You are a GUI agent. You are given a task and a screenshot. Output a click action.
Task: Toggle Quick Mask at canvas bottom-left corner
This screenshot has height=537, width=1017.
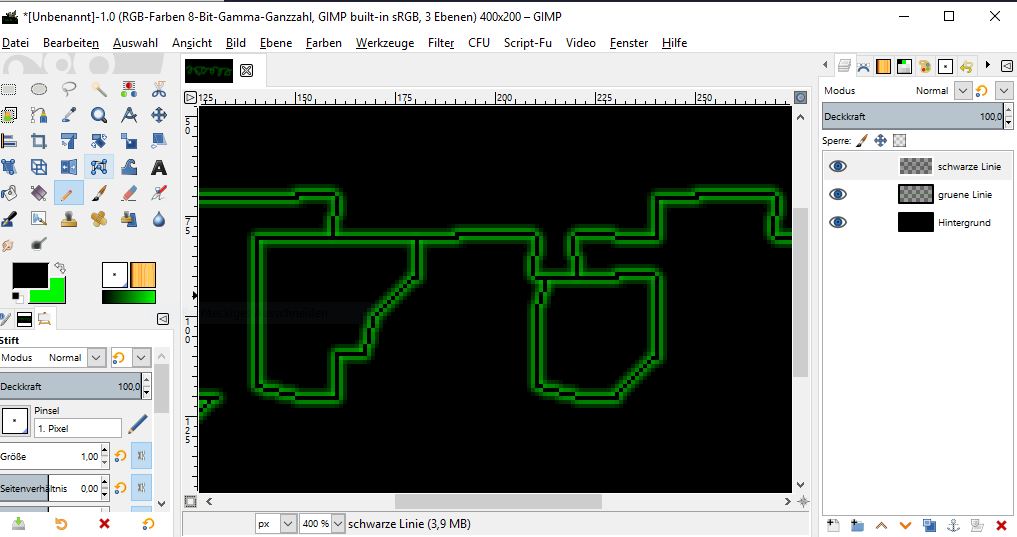190,501
